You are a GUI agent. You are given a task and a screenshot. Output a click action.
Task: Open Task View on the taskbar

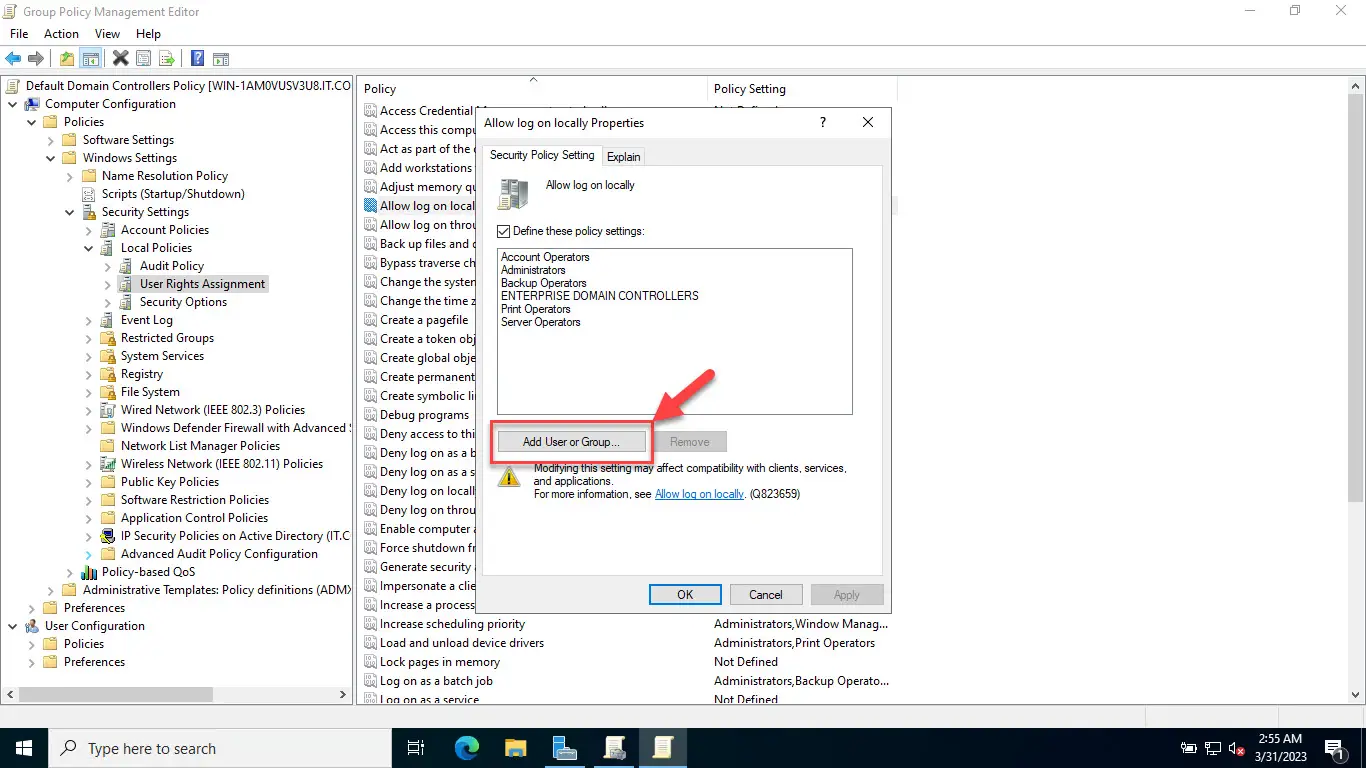click(x=417, y=748)
